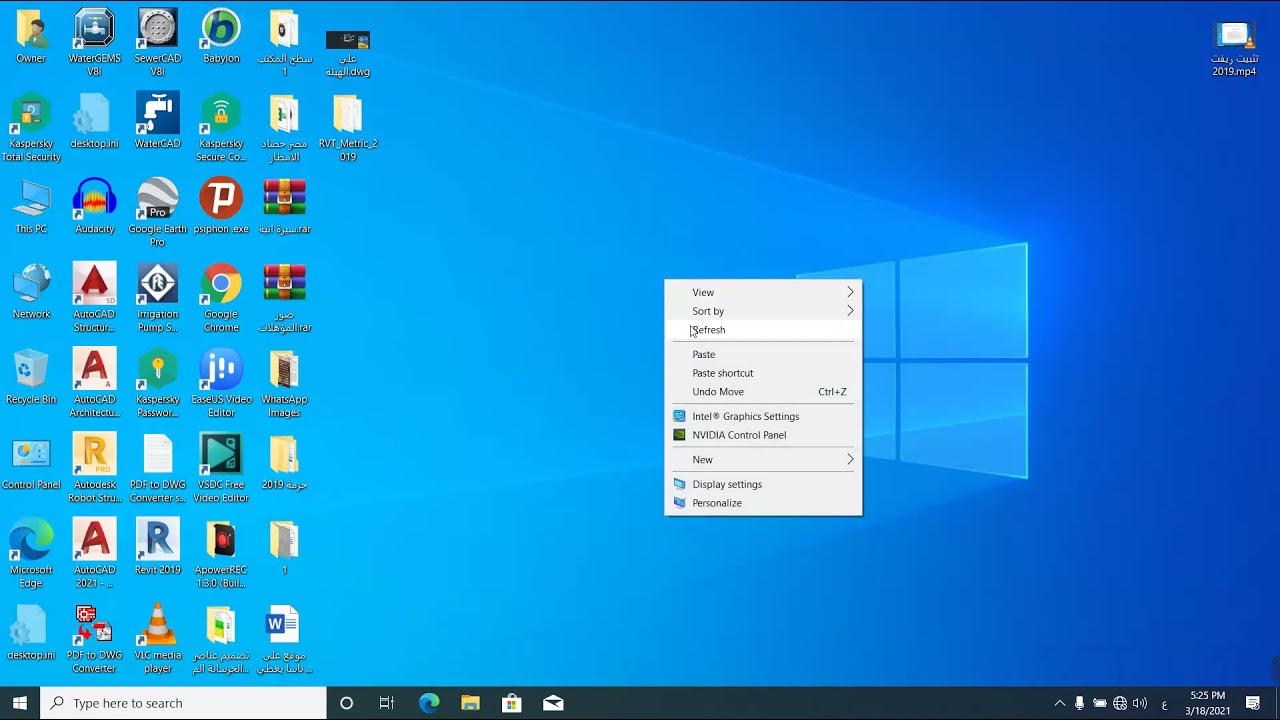Choose Paste in the context menu
1280x720 pixels.
point(763,354)
